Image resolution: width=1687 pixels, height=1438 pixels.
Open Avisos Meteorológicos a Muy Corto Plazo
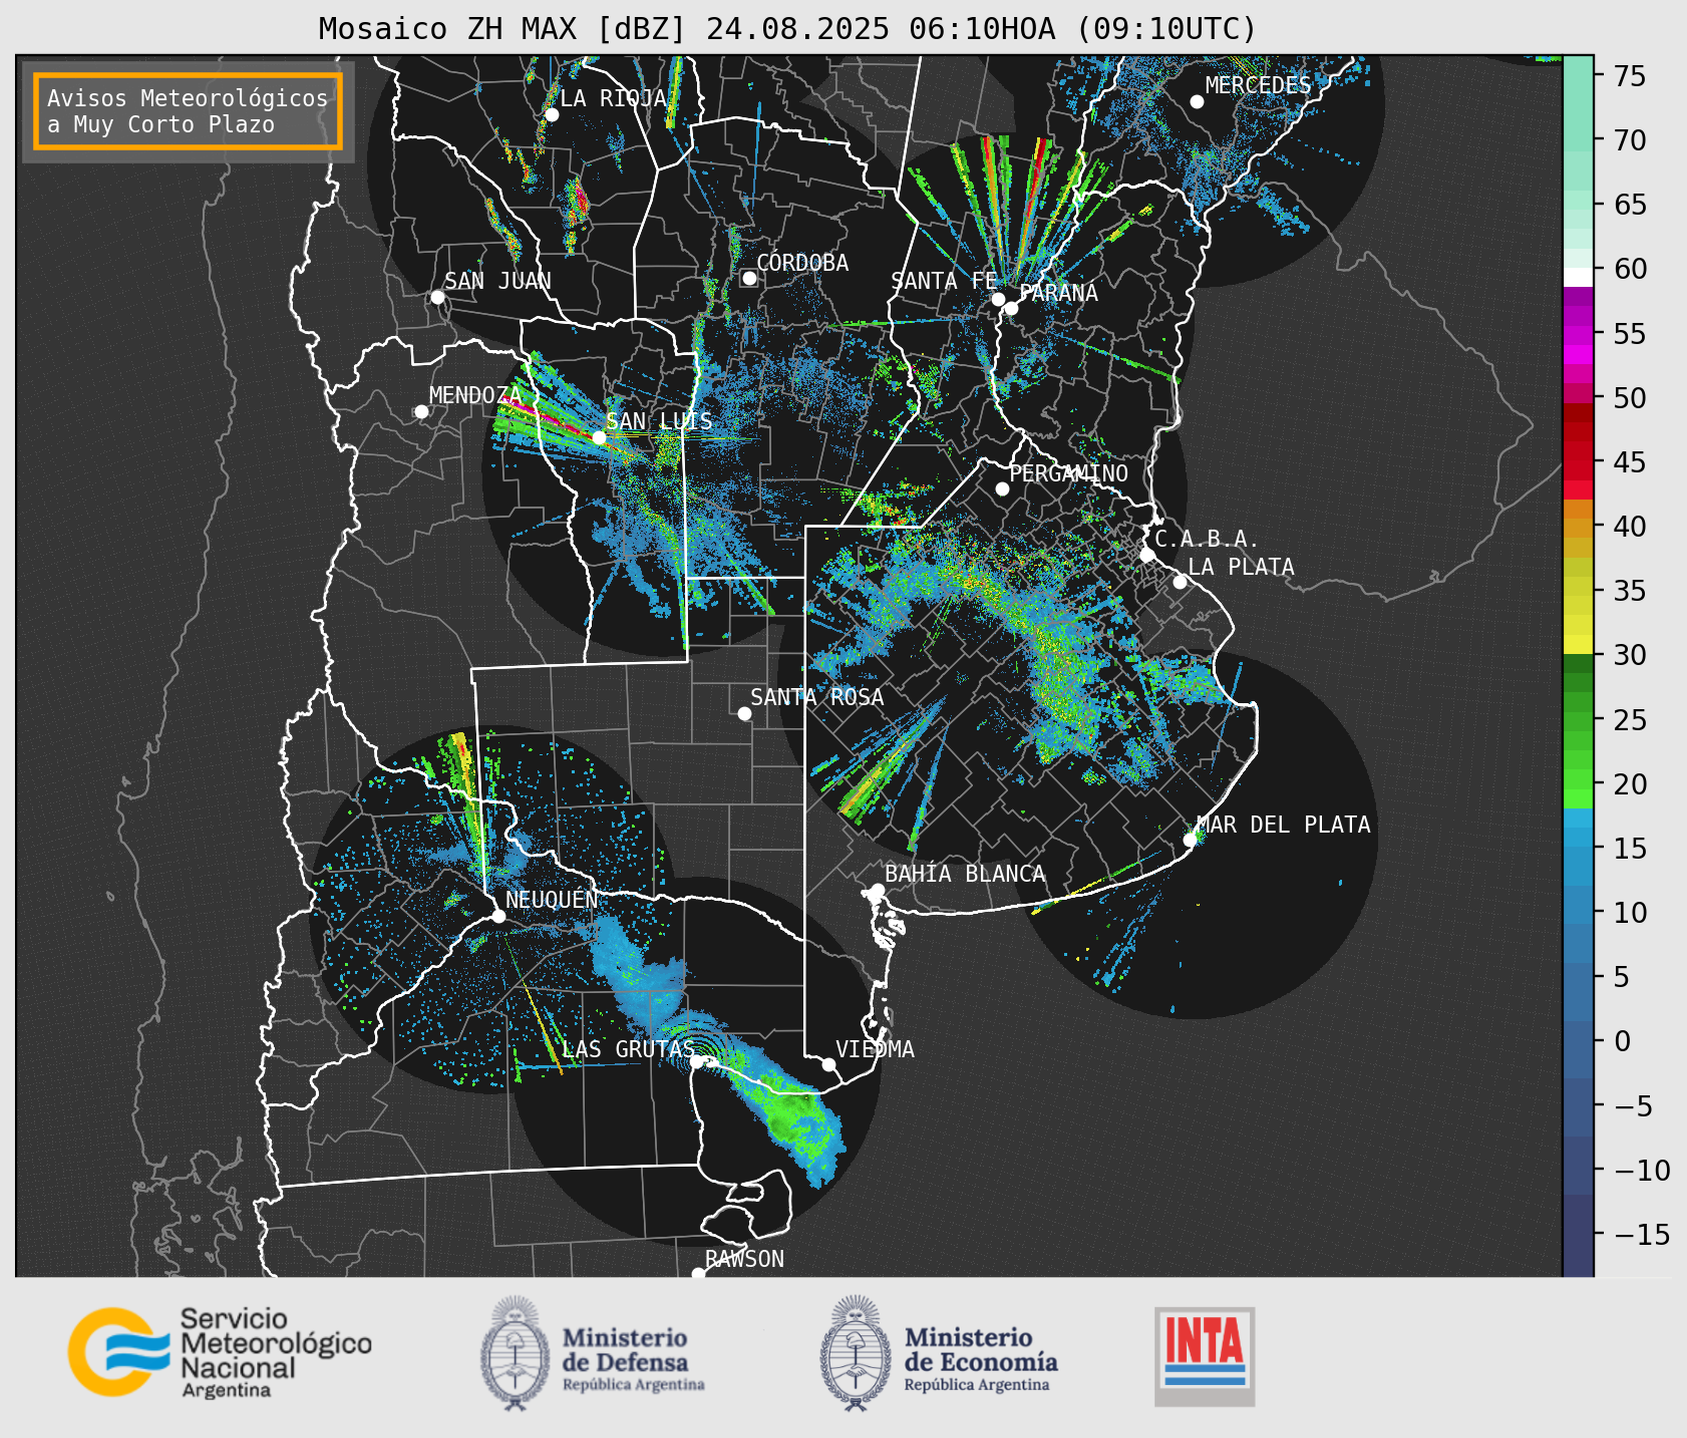pos(188,111)
